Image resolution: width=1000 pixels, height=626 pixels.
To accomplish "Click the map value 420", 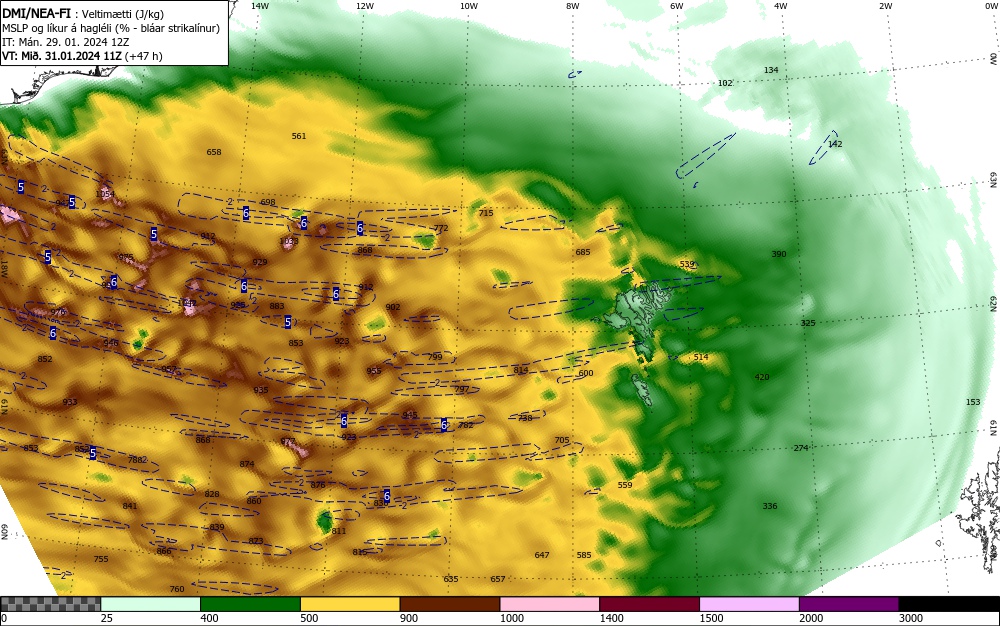I will (761, 377).
